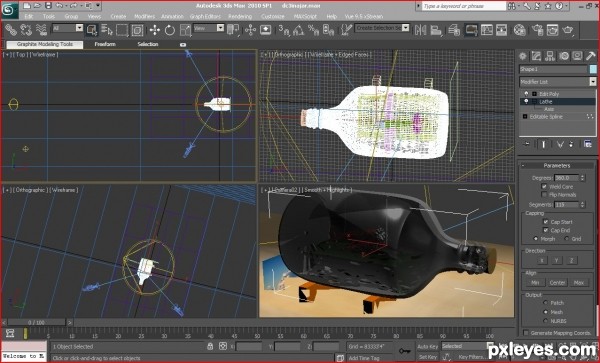
Task: Enable Generate Mapping Coords checkbox
Action: coord(526,333)
